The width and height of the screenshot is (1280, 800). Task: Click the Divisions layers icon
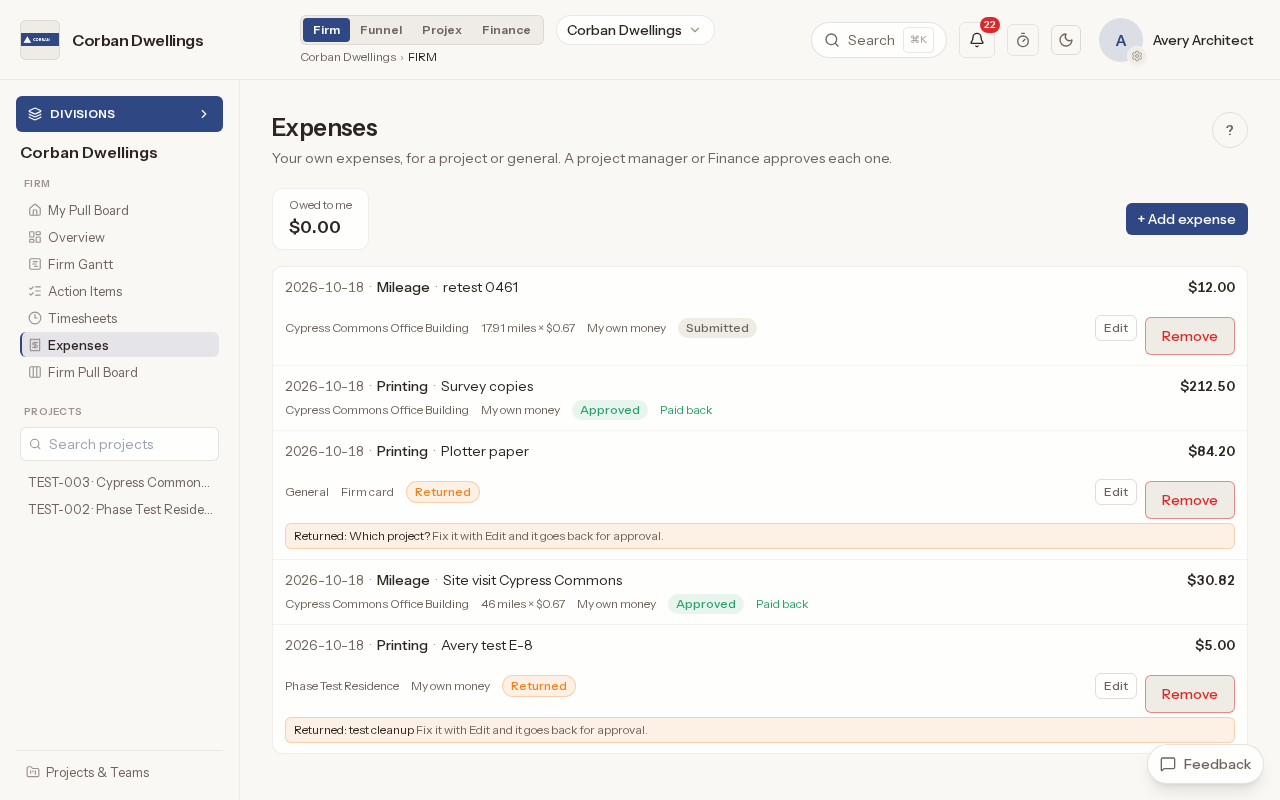[x=35, y=114]
